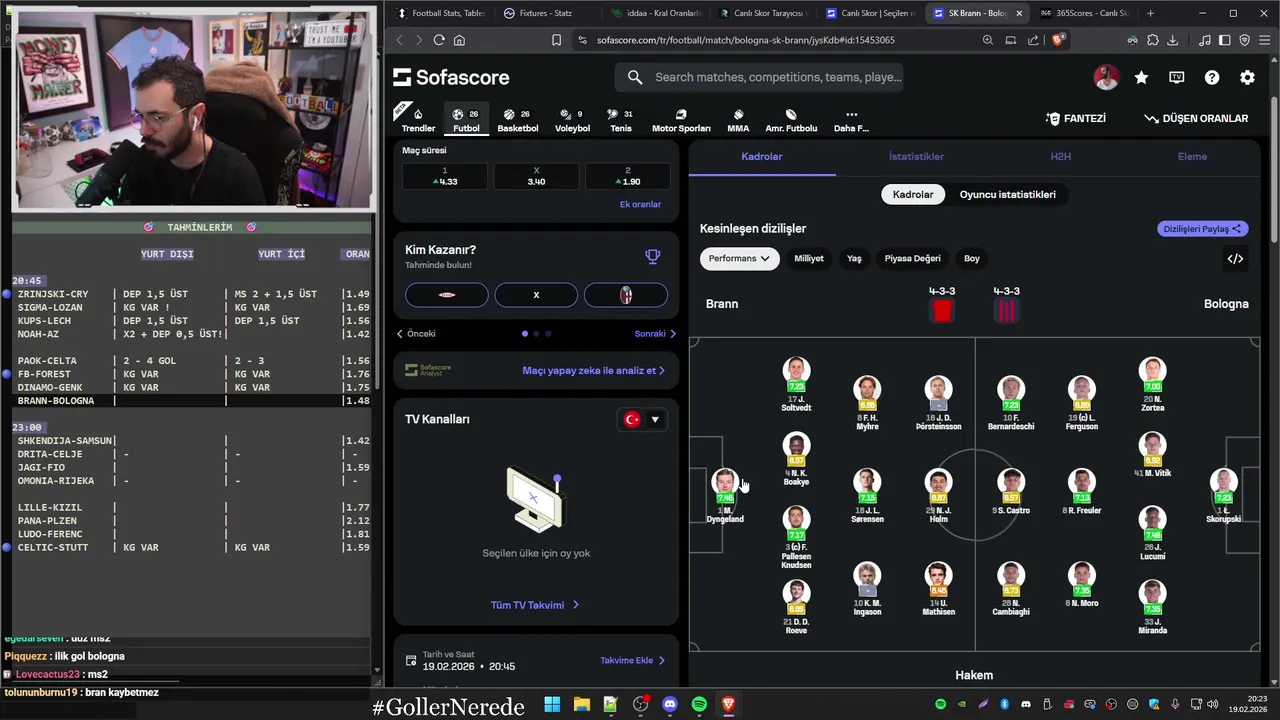This screenshot has width=1280, height=720.
Task: Open the TV Kanalları country dropdown
Action: 643,419
